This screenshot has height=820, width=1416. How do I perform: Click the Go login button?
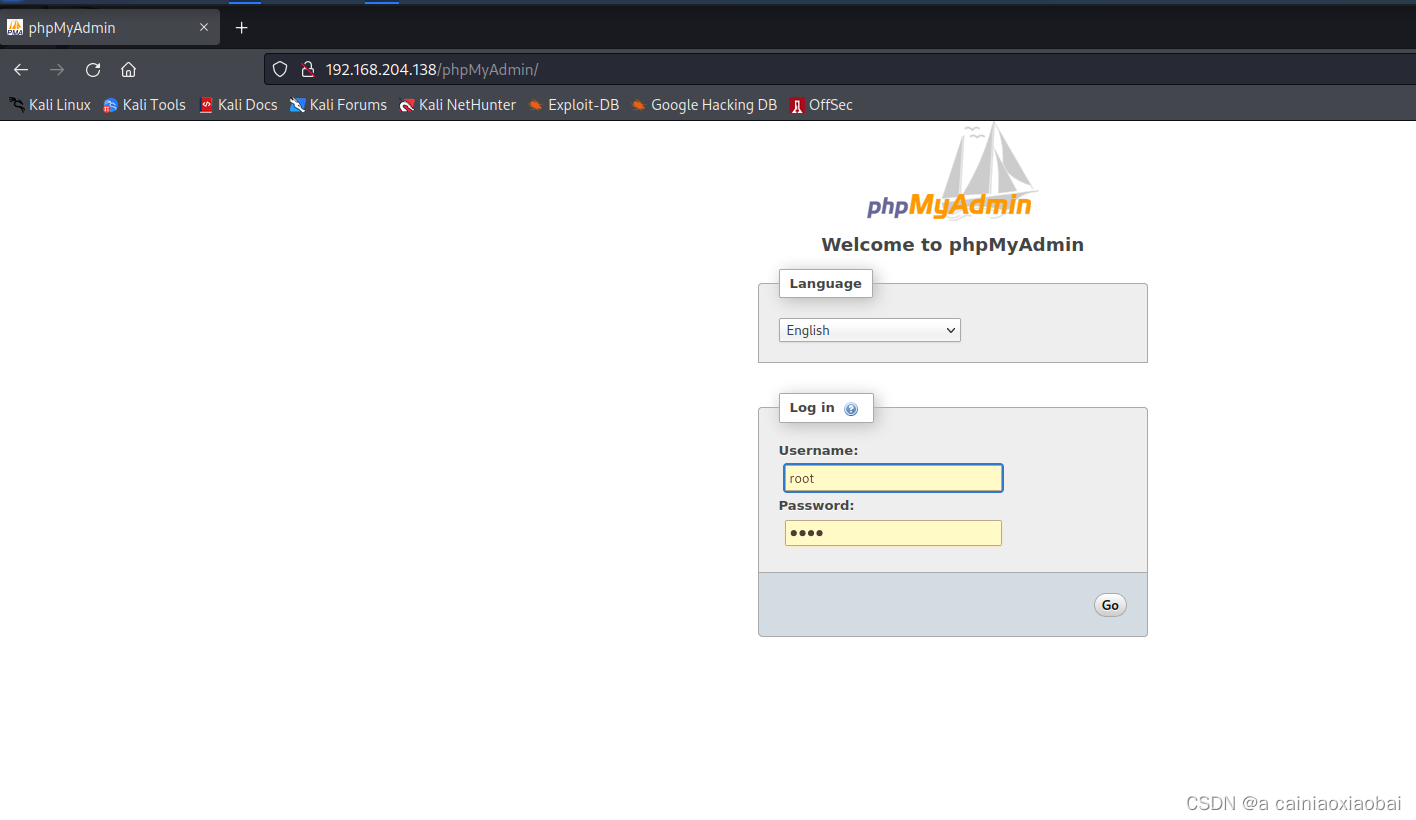(1110, 605)
